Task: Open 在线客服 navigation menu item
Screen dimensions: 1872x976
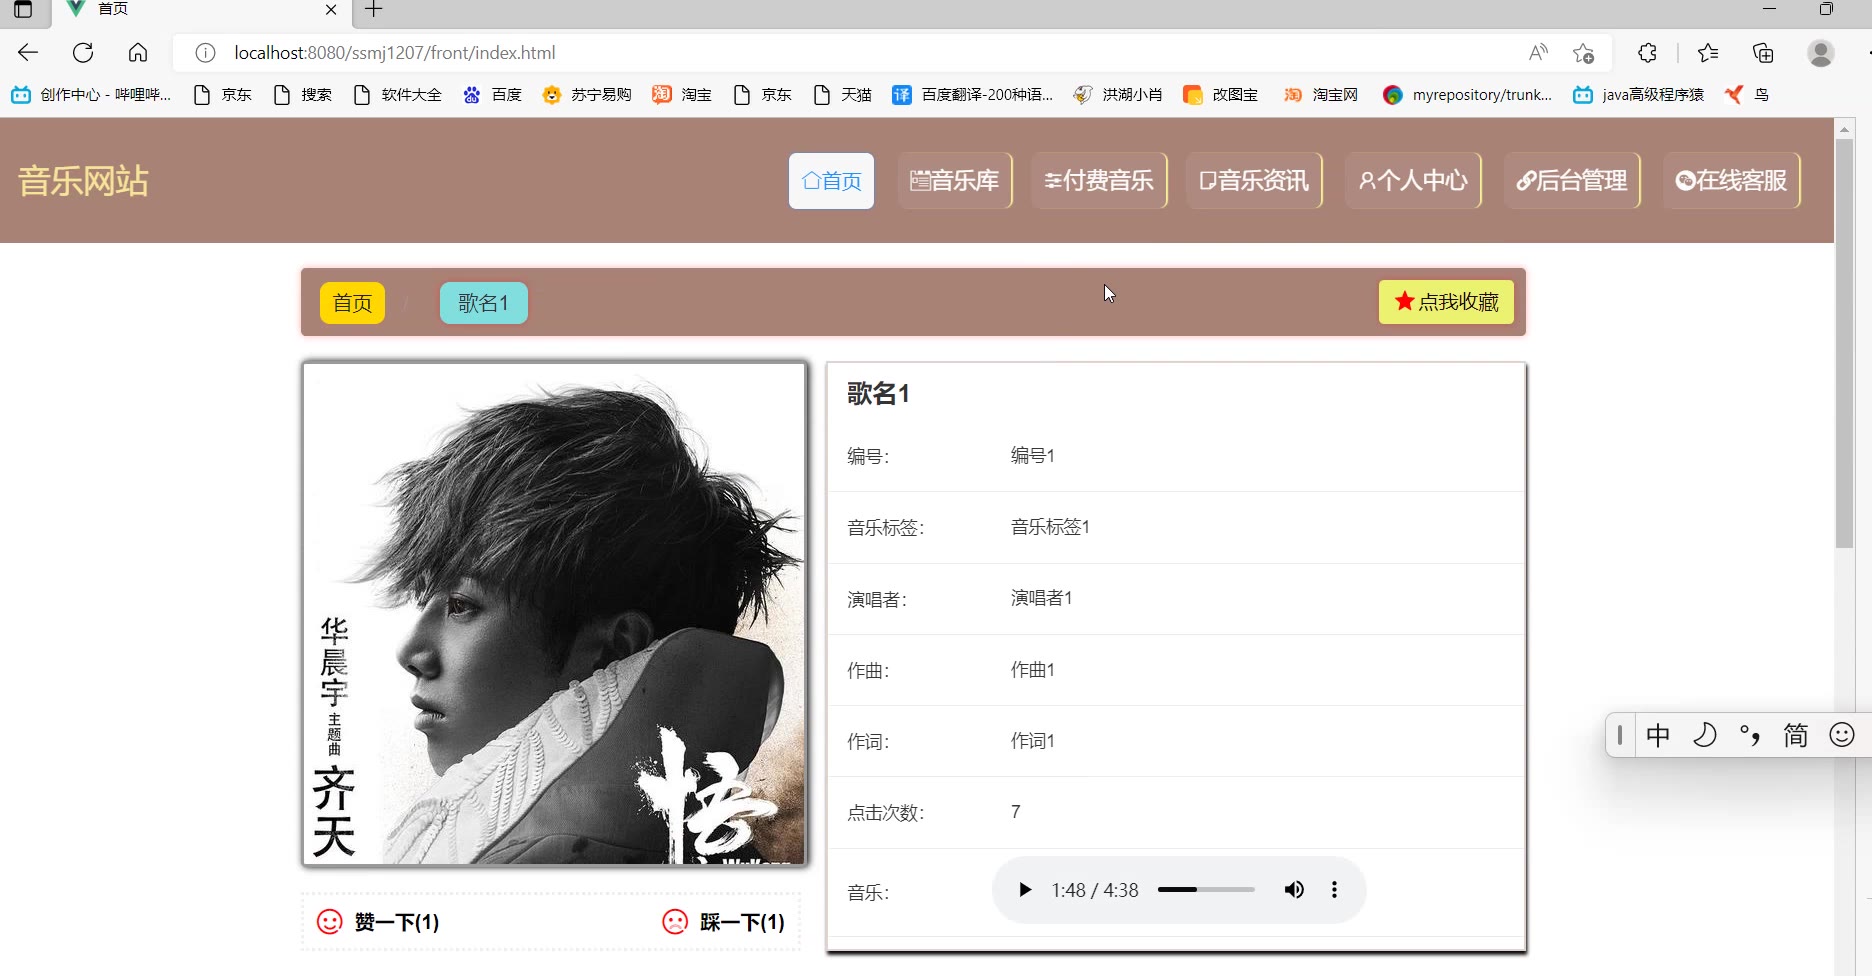Action: [x=1731, y=181]
